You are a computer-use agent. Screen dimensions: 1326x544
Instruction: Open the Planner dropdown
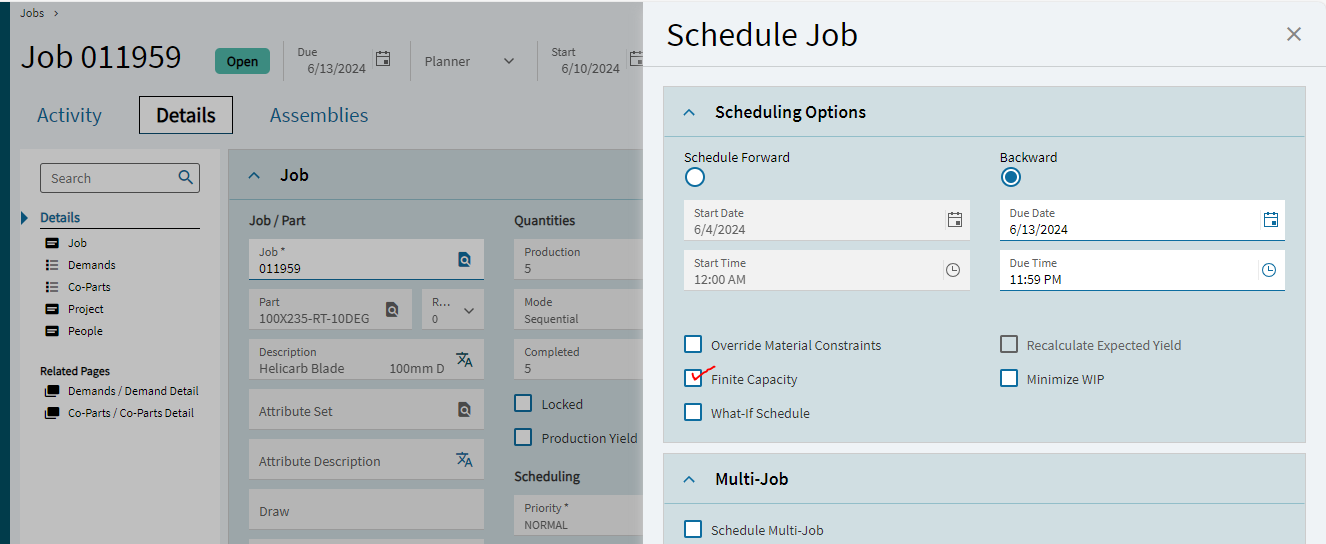pos(470,61)
